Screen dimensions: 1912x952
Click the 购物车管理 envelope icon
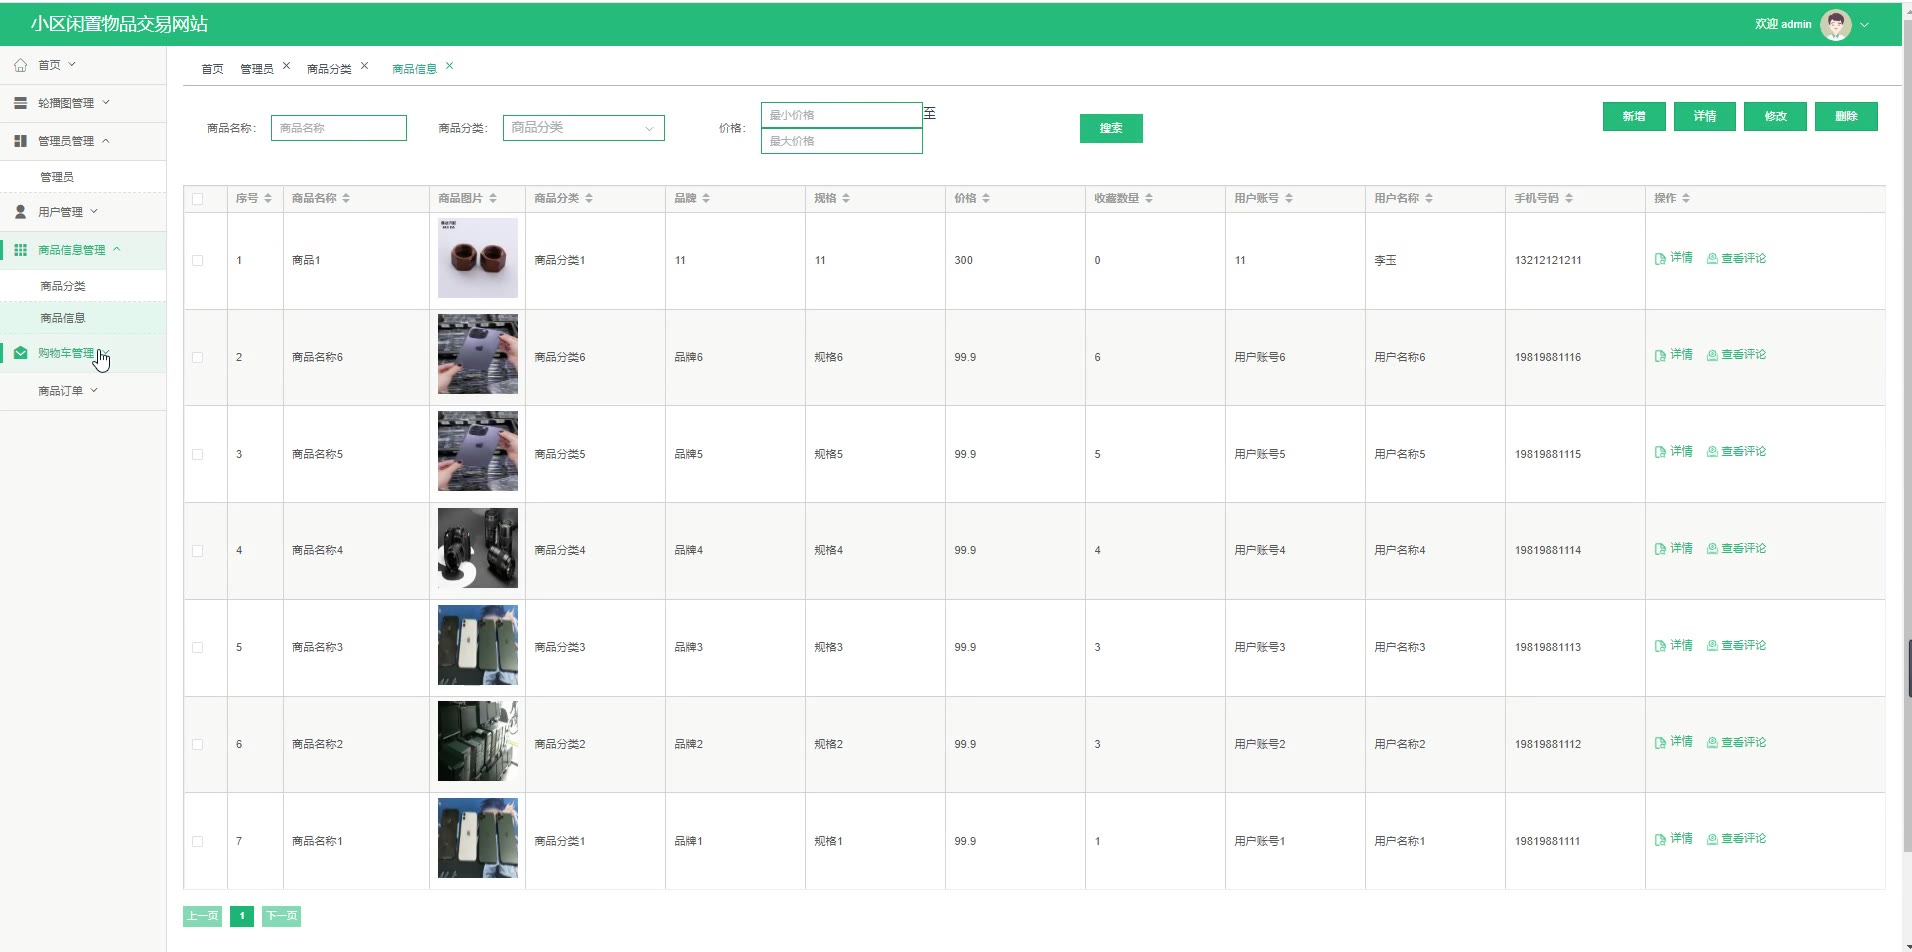20,353
